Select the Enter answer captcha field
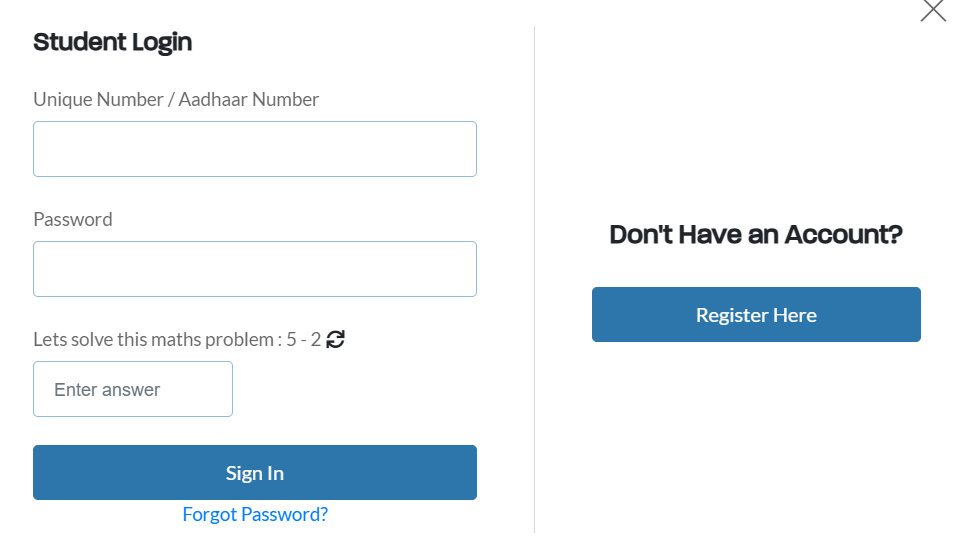 tap(133, 389)
